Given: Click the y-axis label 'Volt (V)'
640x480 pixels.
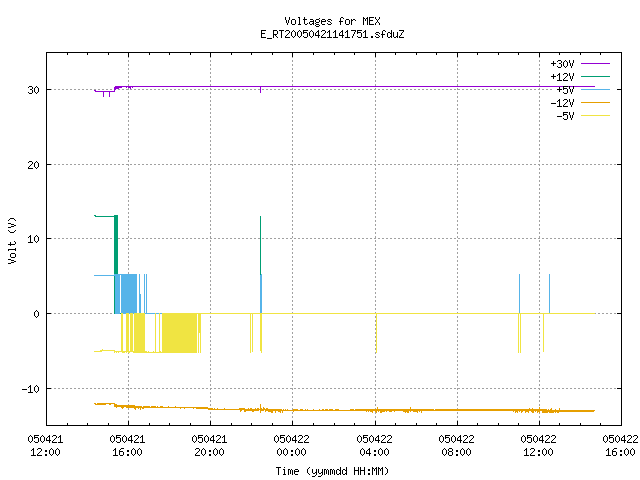Looking at the screenshot, I should click(x=12, y=240).
